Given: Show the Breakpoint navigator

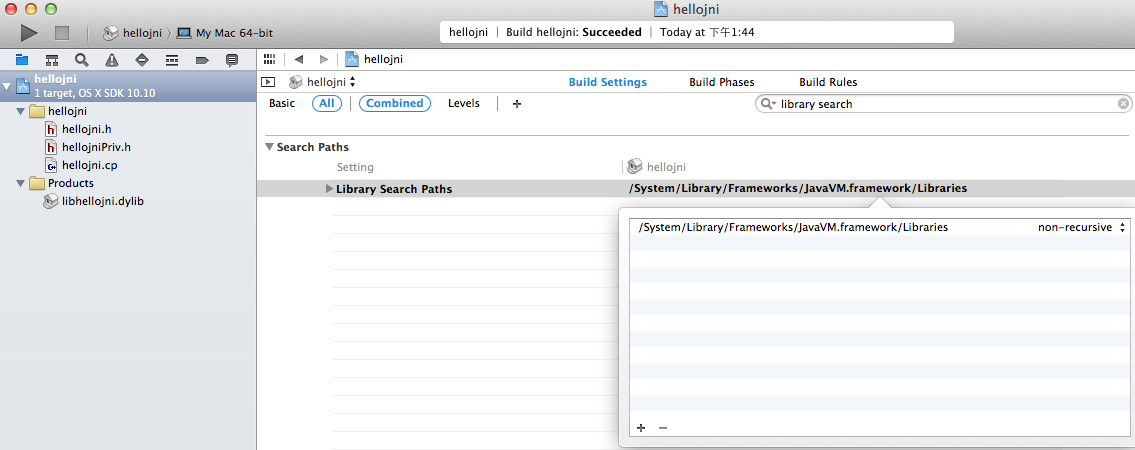Looking at the screenshot, I should [202, 60].
